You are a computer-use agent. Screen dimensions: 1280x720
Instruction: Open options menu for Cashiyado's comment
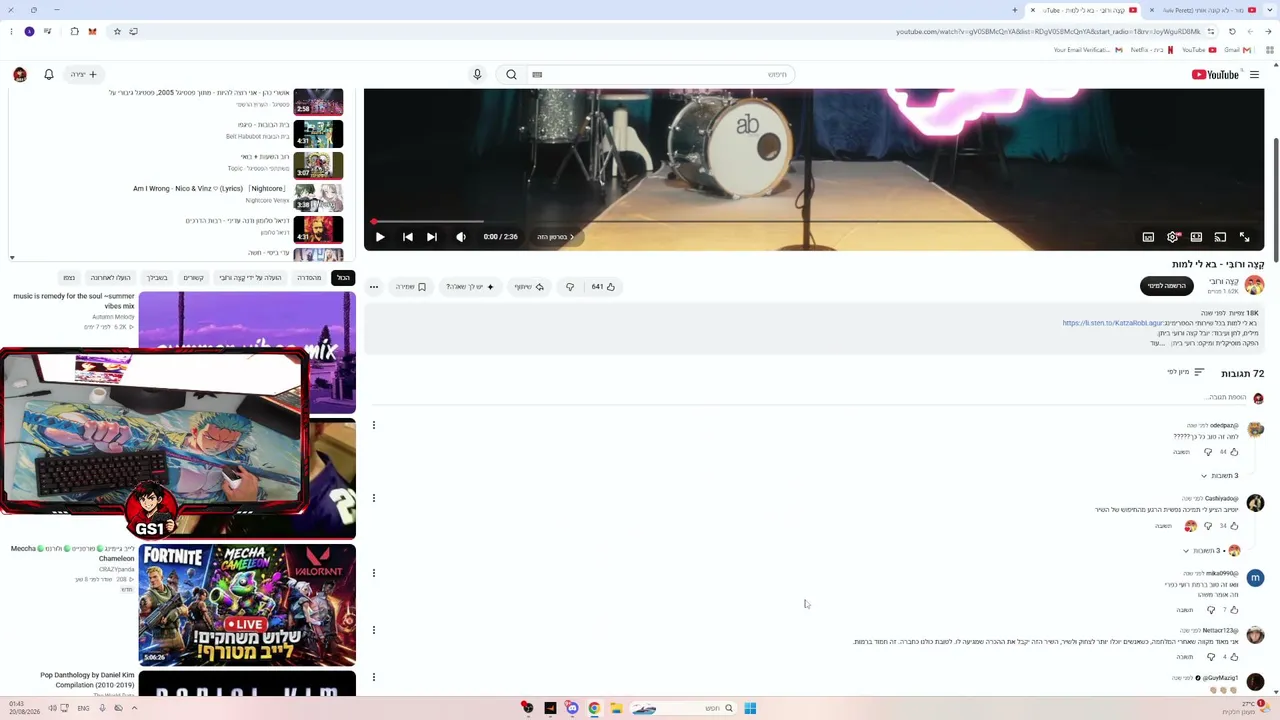(x=374, y=498)
